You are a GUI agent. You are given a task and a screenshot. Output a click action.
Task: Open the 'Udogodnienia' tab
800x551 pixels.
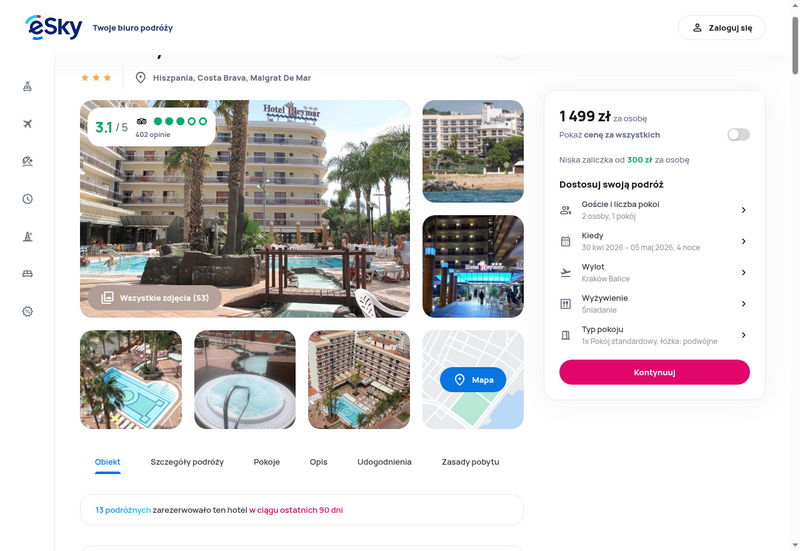(384, 462)
